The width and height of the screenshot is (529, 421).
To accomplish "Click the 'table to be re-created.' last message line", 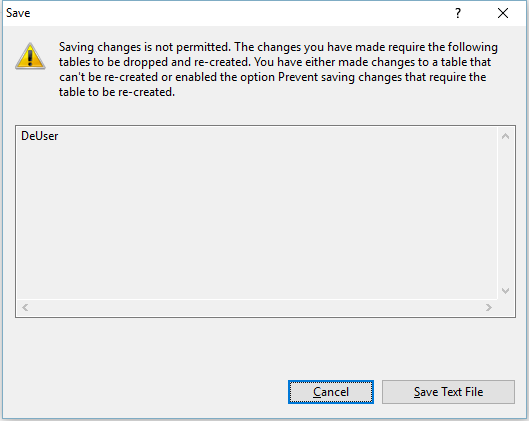I will click(117, 92).
